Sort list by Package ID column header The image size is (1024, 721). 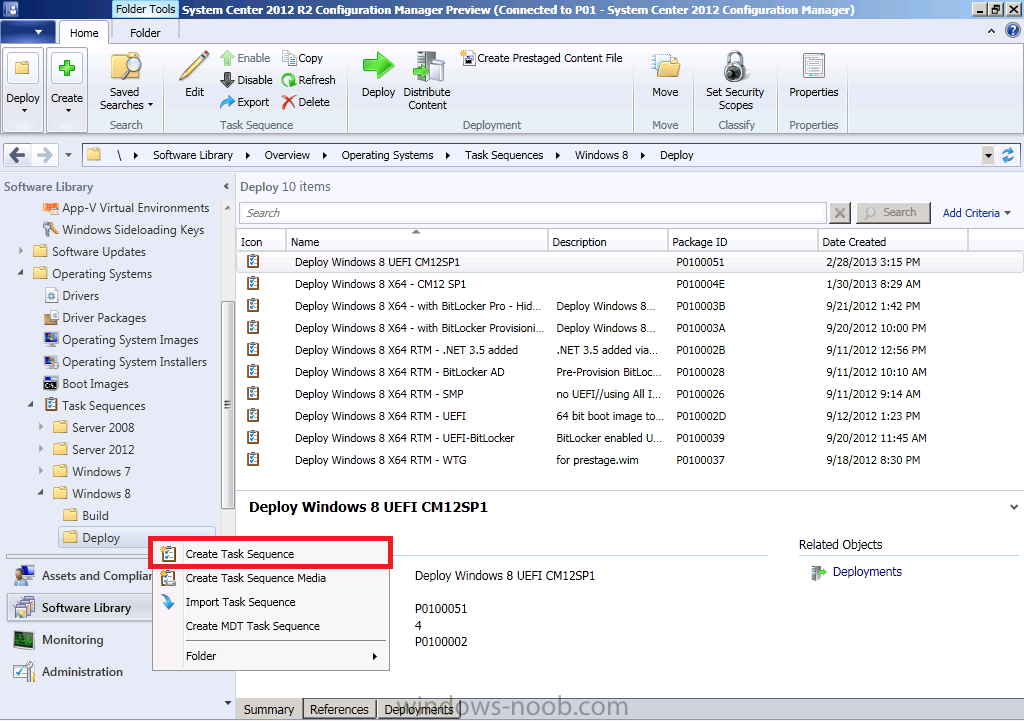click(x=742, y=242)
